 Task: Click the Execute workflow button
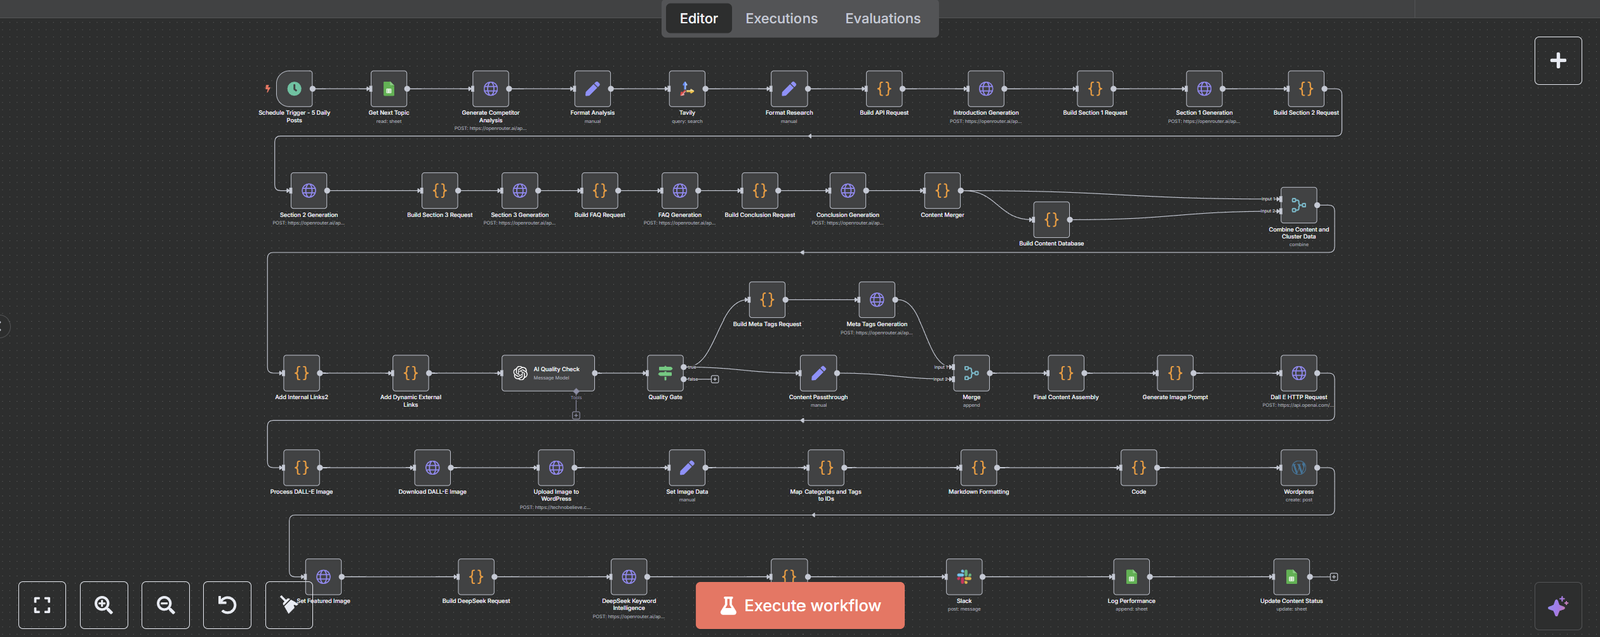coord(800,605)
